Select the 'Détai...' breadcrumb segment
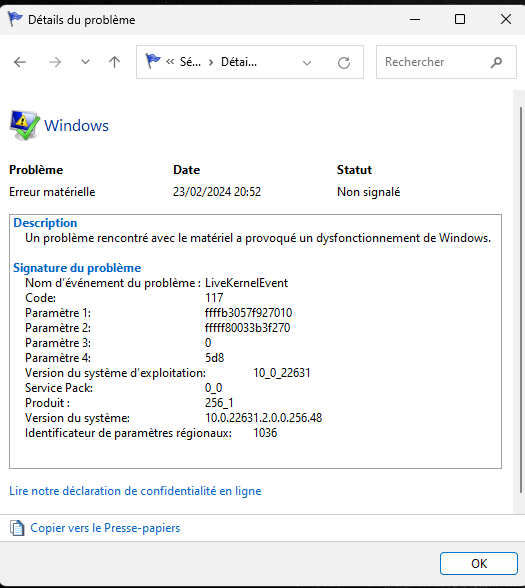525x588 pixels. pyautogui.click(x=239, y=62)
